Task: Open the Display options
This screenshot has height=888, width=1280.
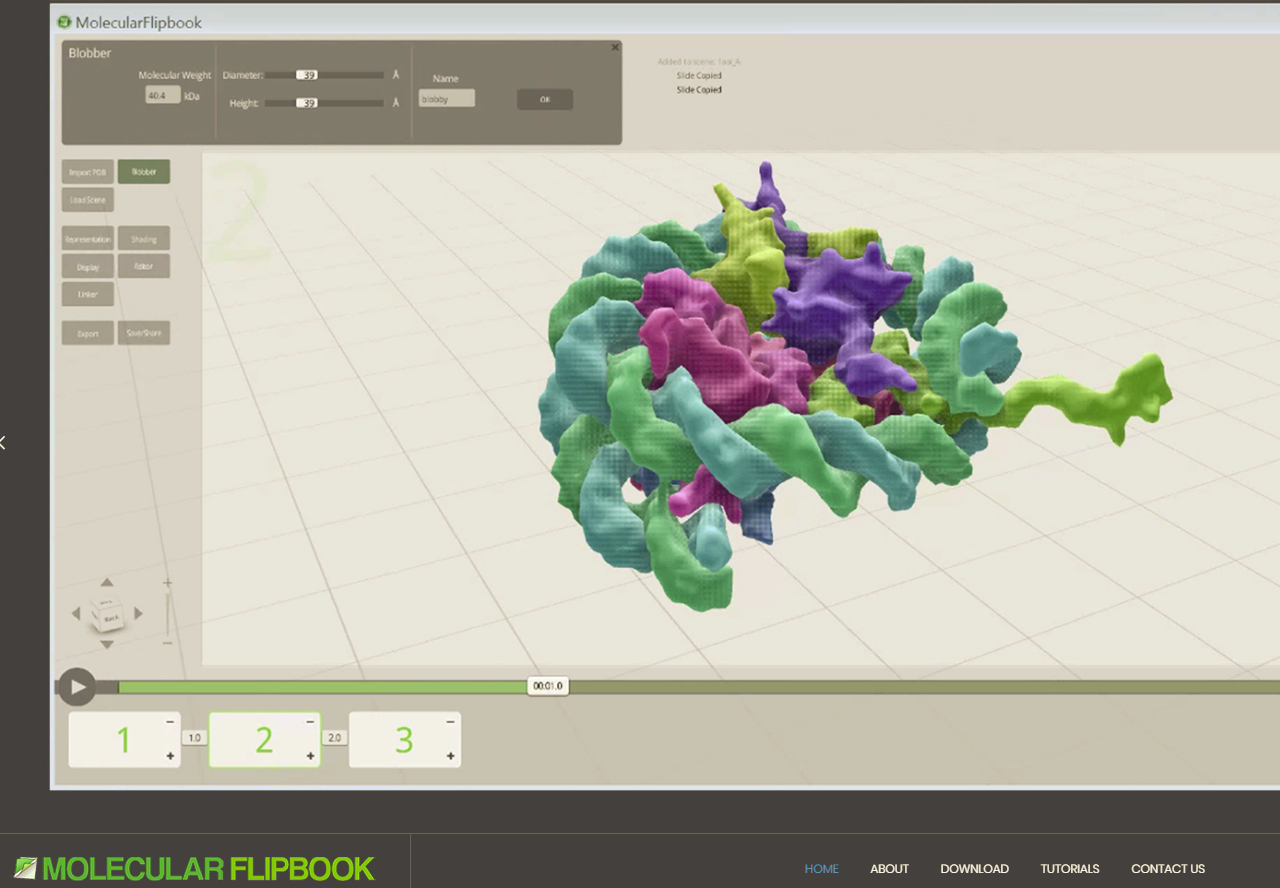Action: pyautogui.click(x=88, y=267)
